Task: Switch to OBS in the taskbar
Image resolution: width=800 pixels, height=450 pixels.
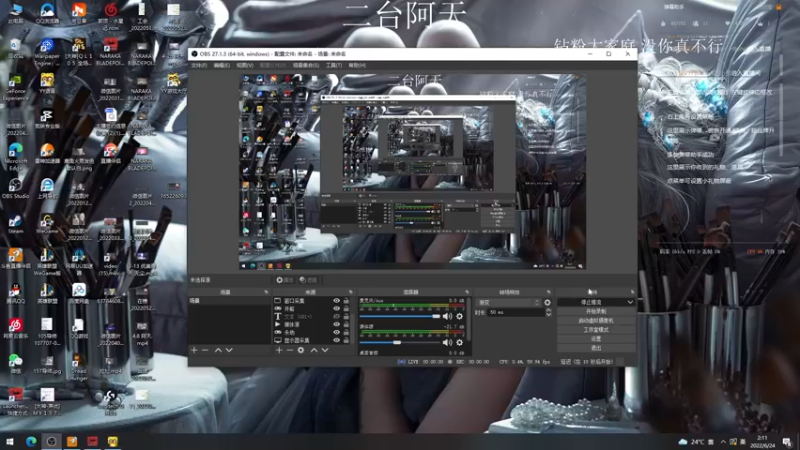Action: 51,441
